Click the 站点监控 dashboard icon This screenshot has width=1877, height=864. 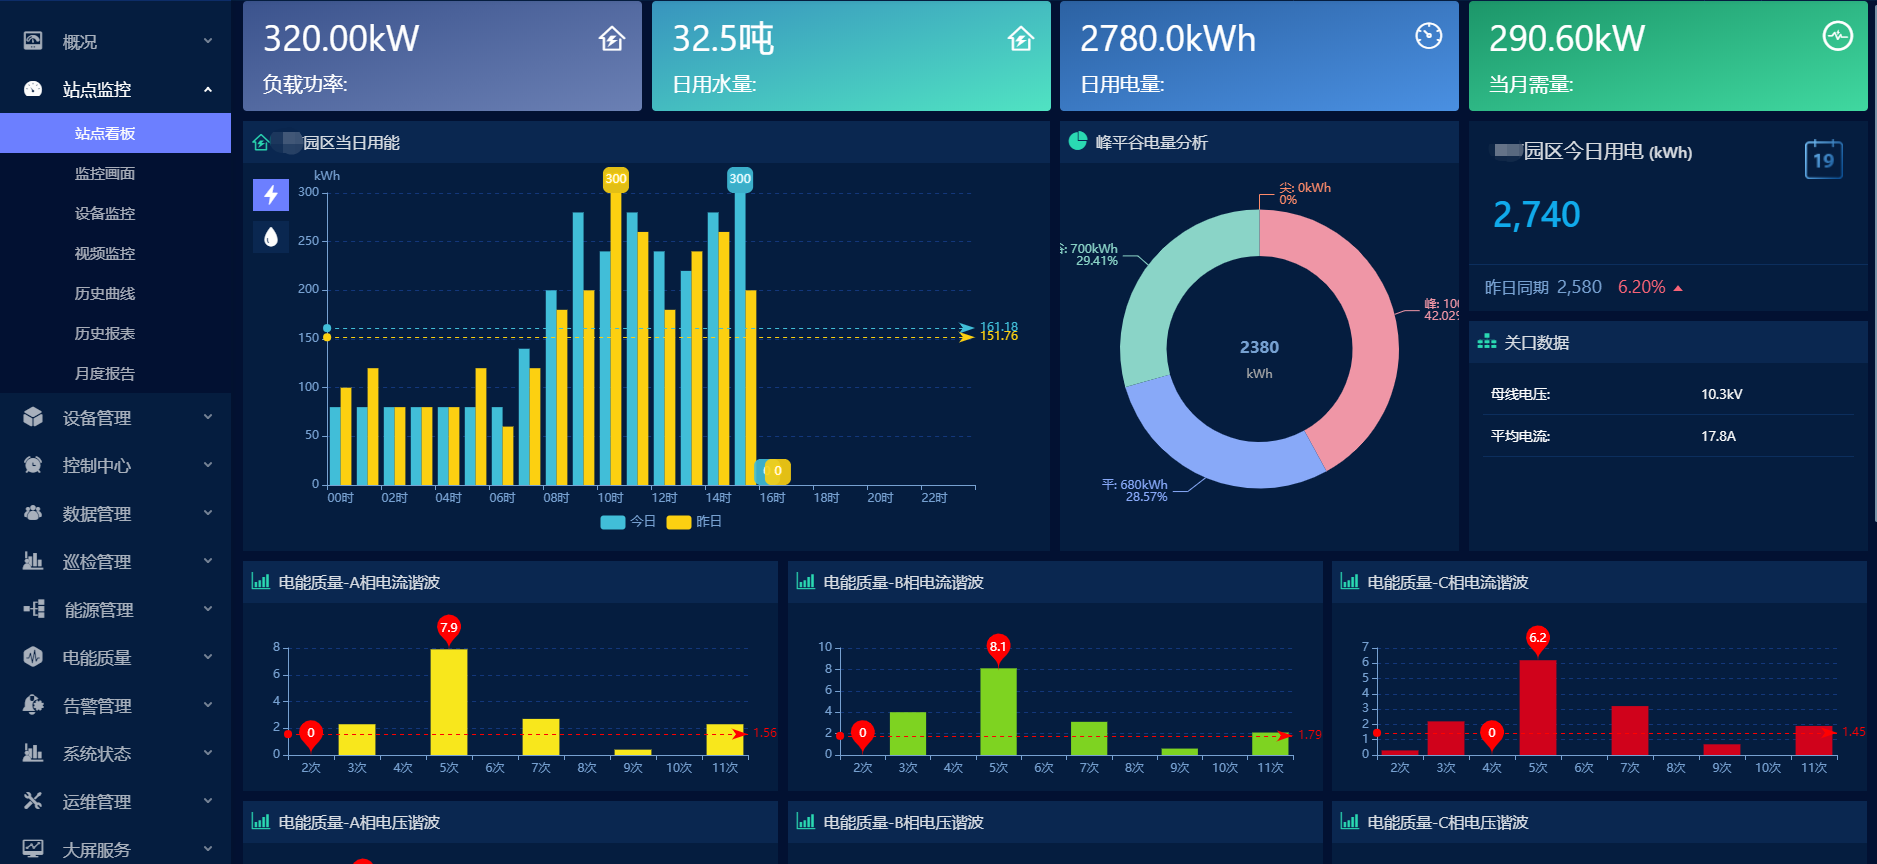pyautogui.click(x=33, y=89)
